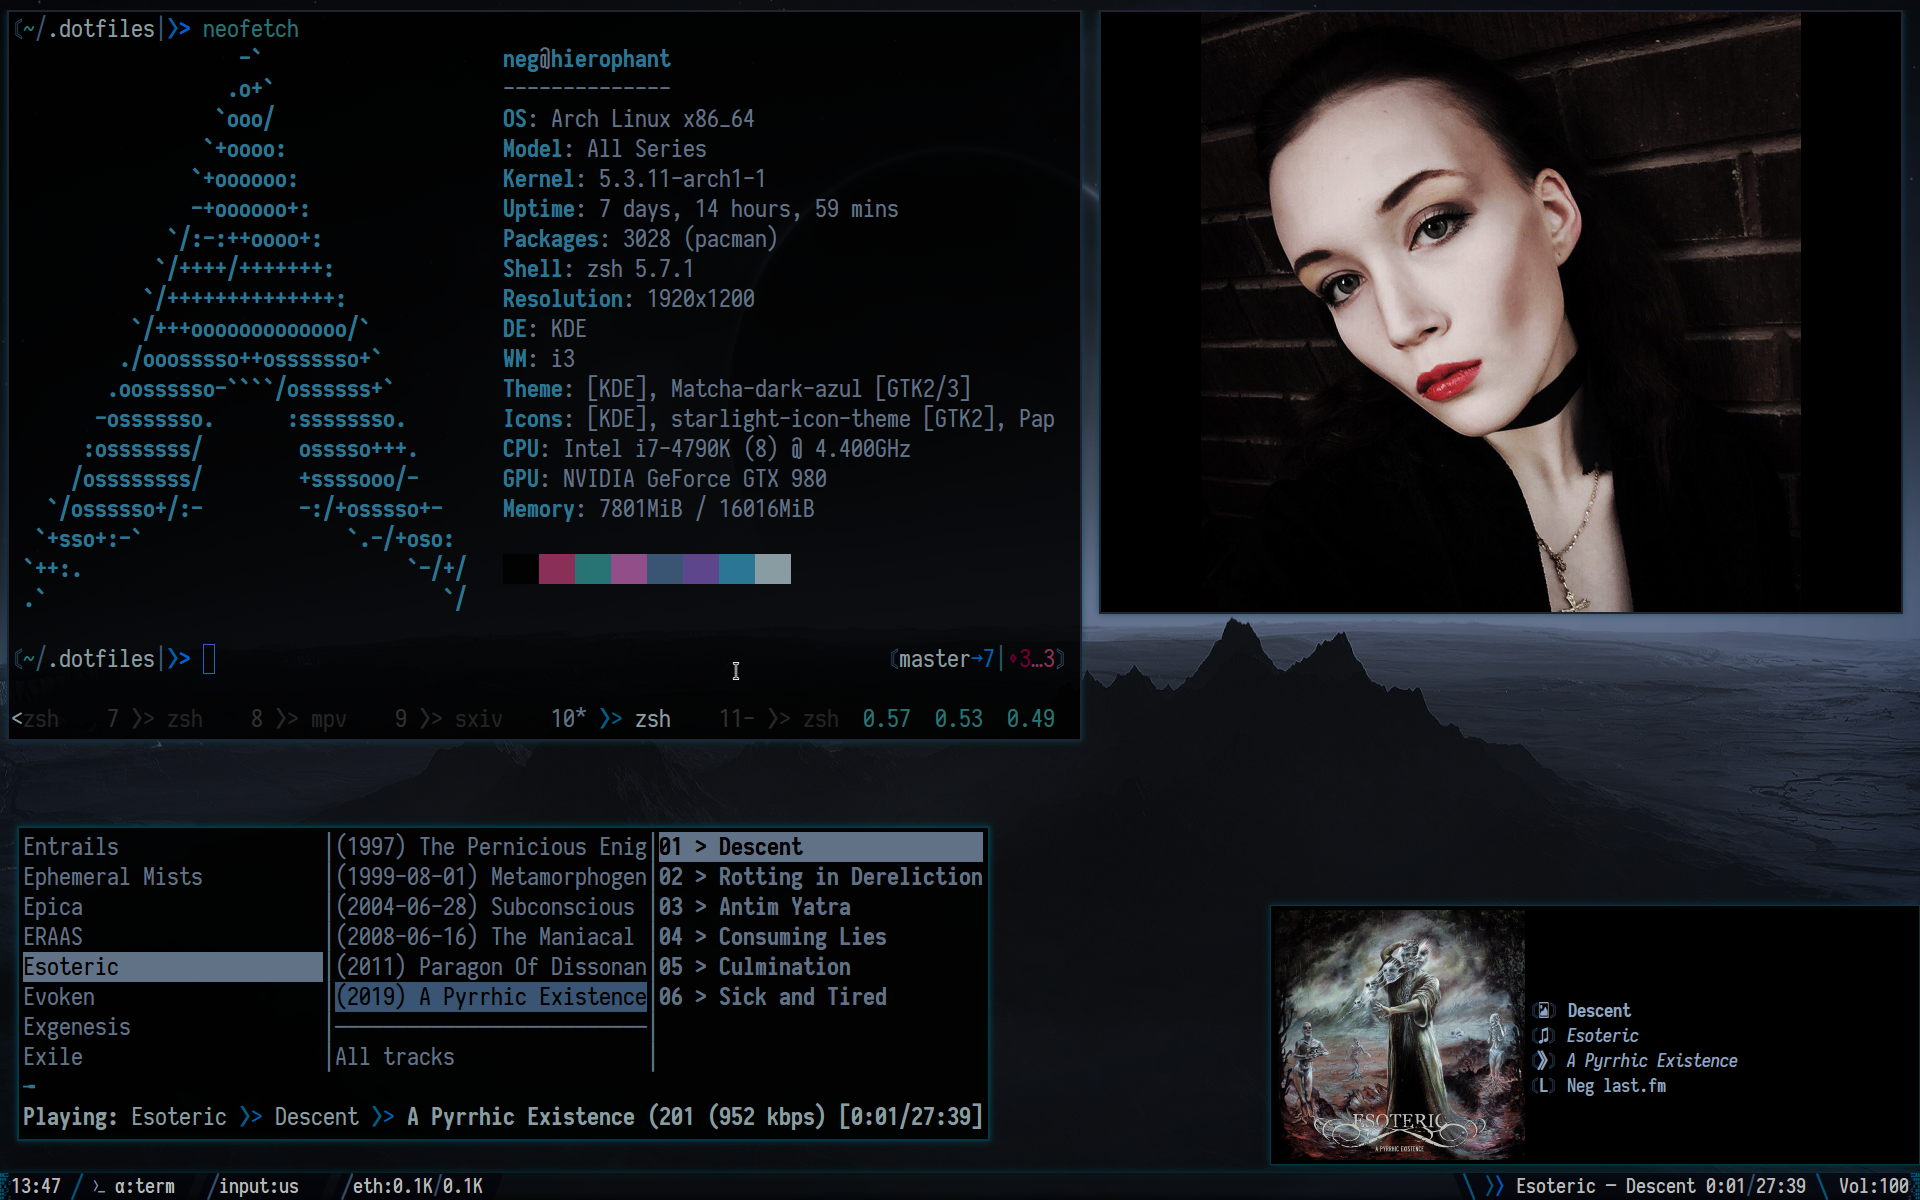Click the input:us keyboard layout indicator
This screenshot has width=1920, height=1200.
point(258,1187)
